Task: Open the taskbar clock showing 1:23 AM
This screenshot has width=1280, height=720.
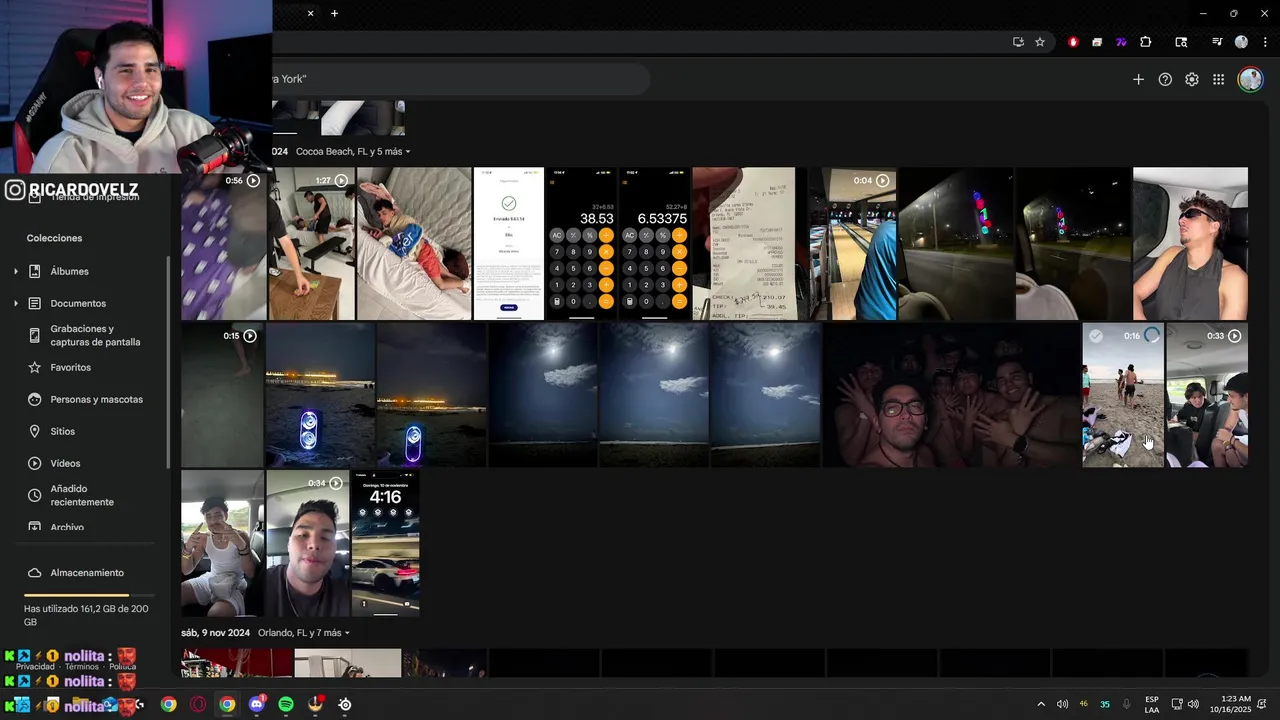Action: 1230,704
